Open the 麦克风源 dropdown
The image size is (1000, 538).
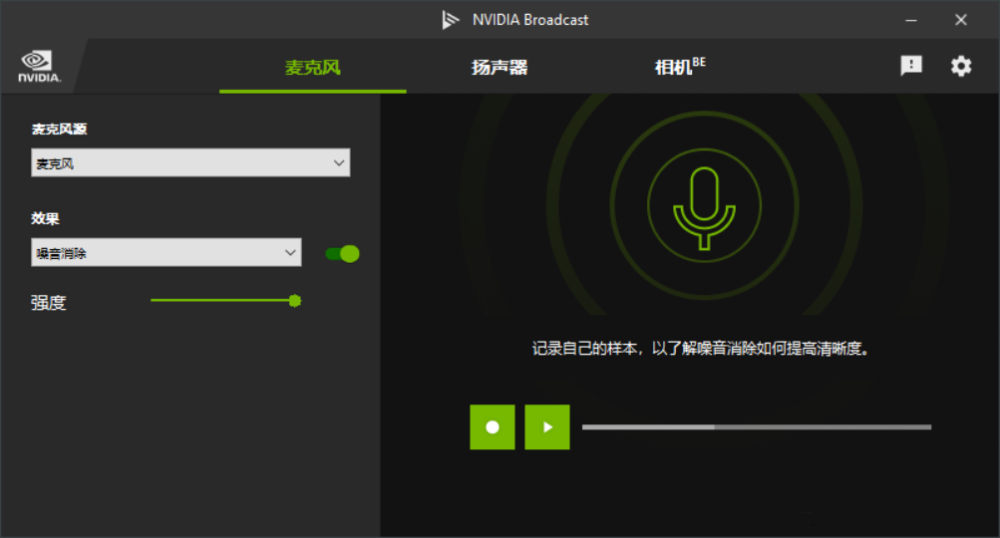pyautogui.click(x=191, y=163)
